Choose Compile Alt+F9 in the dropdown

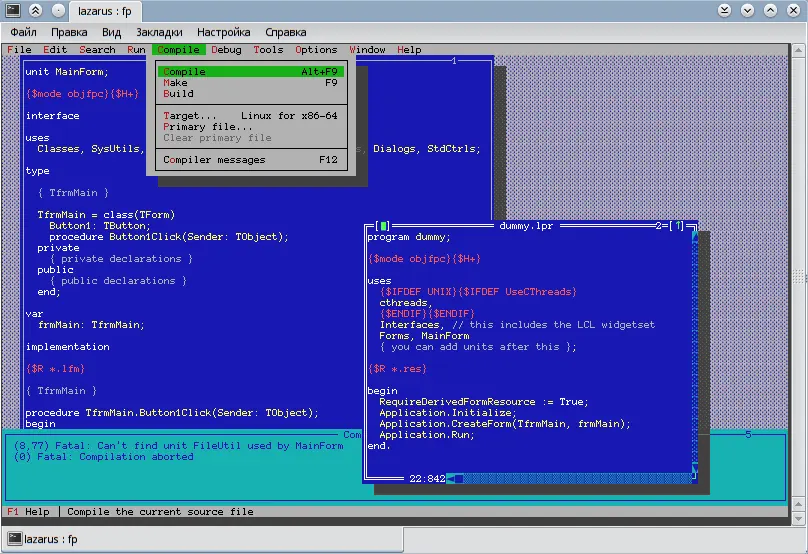[x=251, y=72]
